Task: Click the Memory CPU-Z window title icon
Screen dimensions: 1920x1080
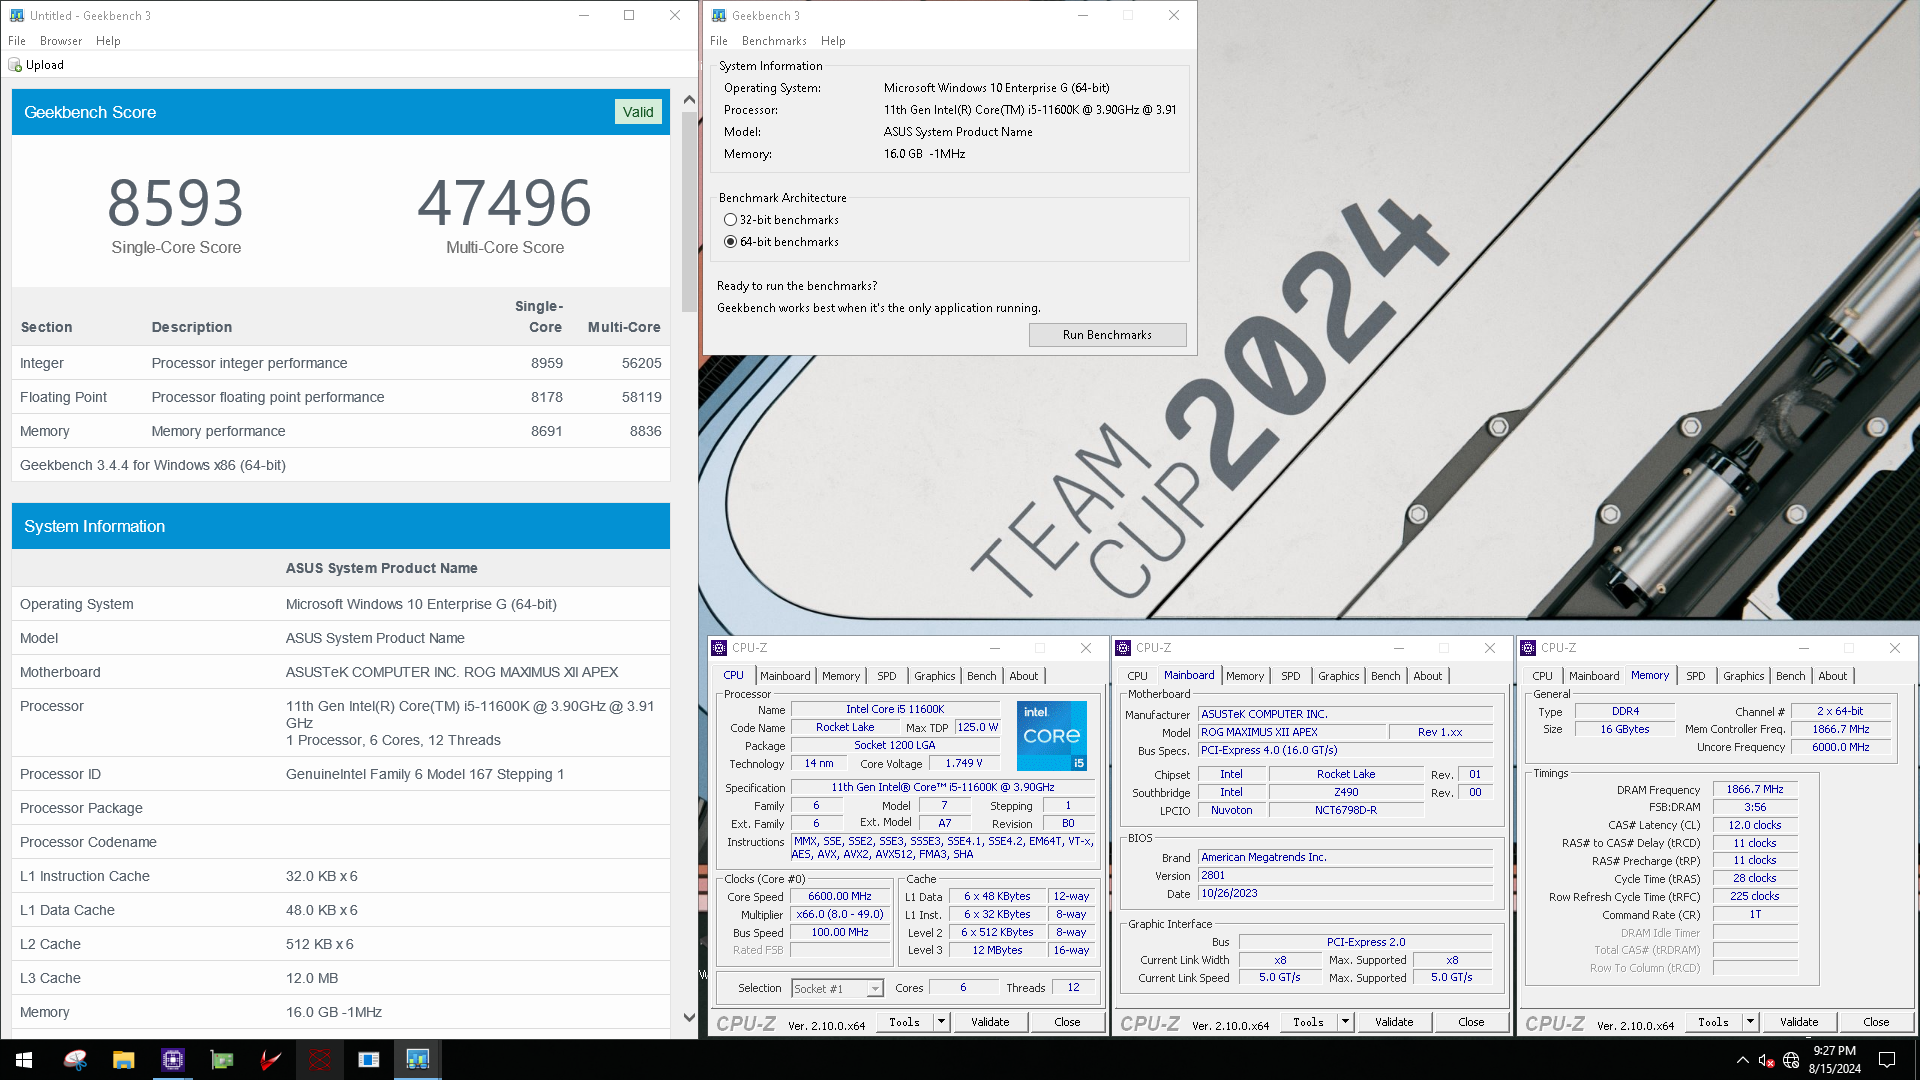Action: pyautogui.click(x=1528, y=648)
